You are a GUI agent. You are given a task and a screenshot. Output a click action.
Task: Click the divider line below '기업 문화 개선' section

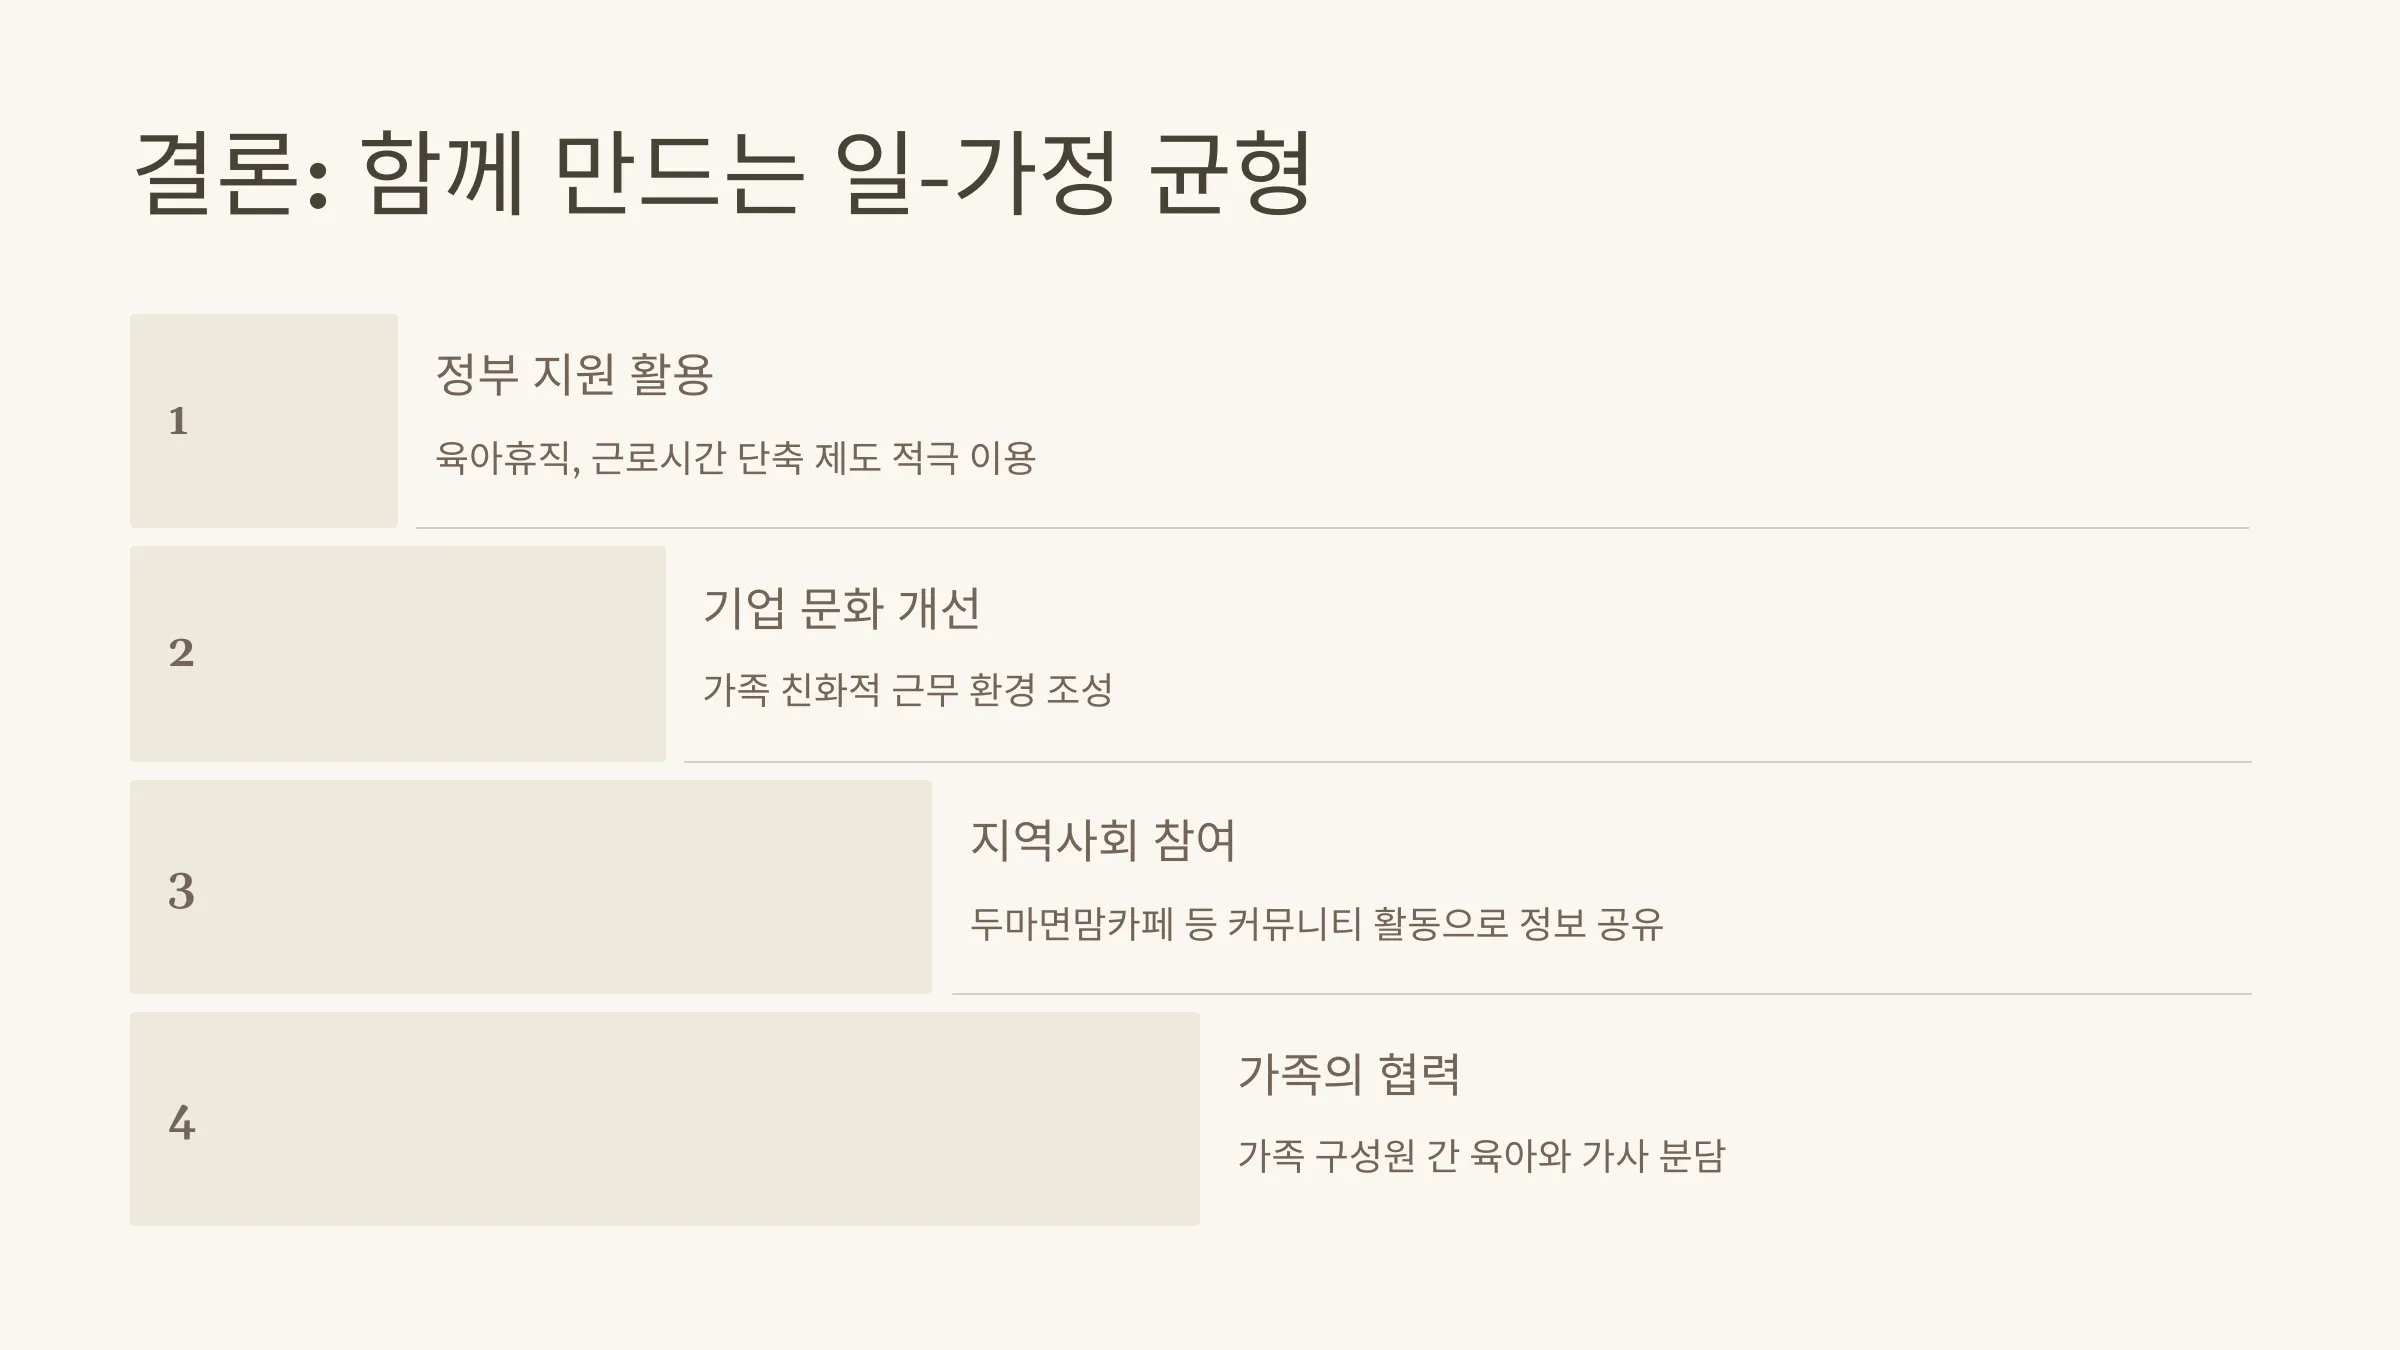(x=1468, y=762)
